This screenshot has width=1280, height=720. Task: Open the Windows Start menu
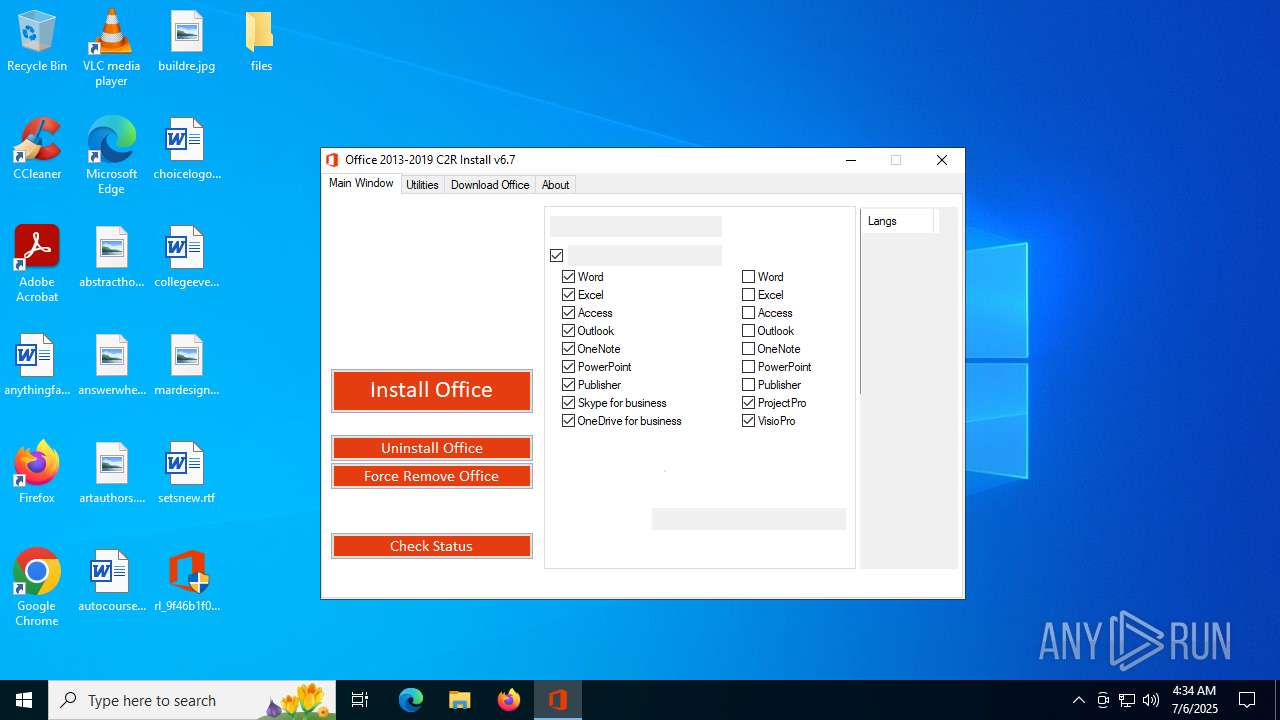24,700
